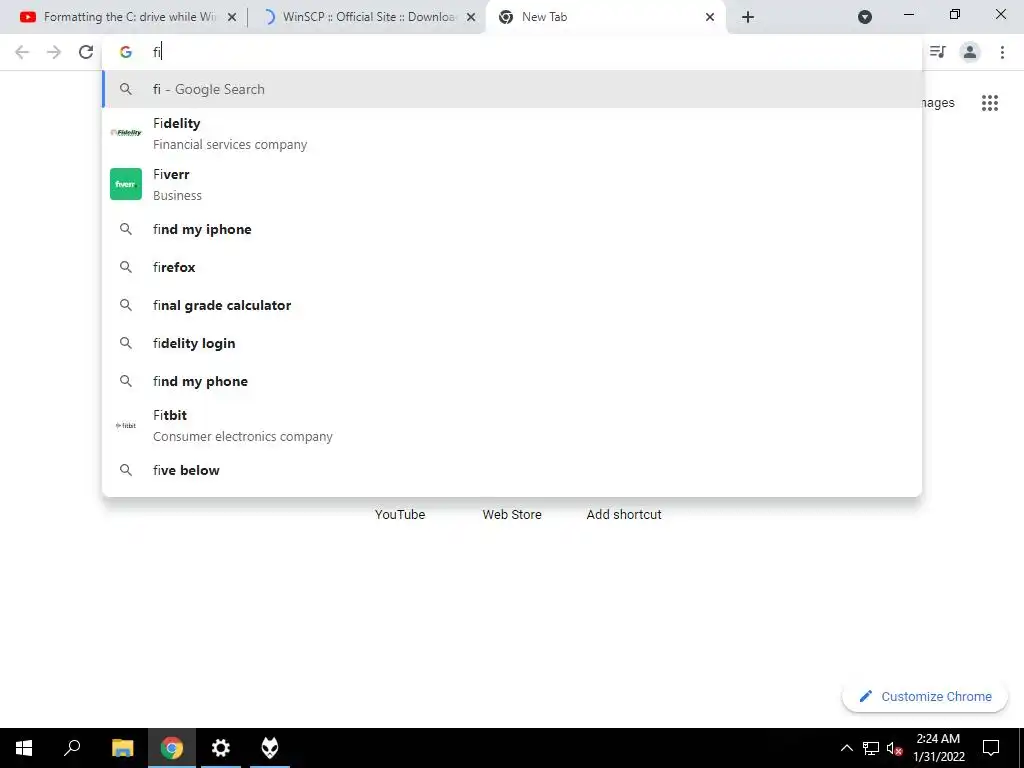Click the Chrome taskbar icon
This screenshot has width=1024, height=768.
[x=172, y=748]
